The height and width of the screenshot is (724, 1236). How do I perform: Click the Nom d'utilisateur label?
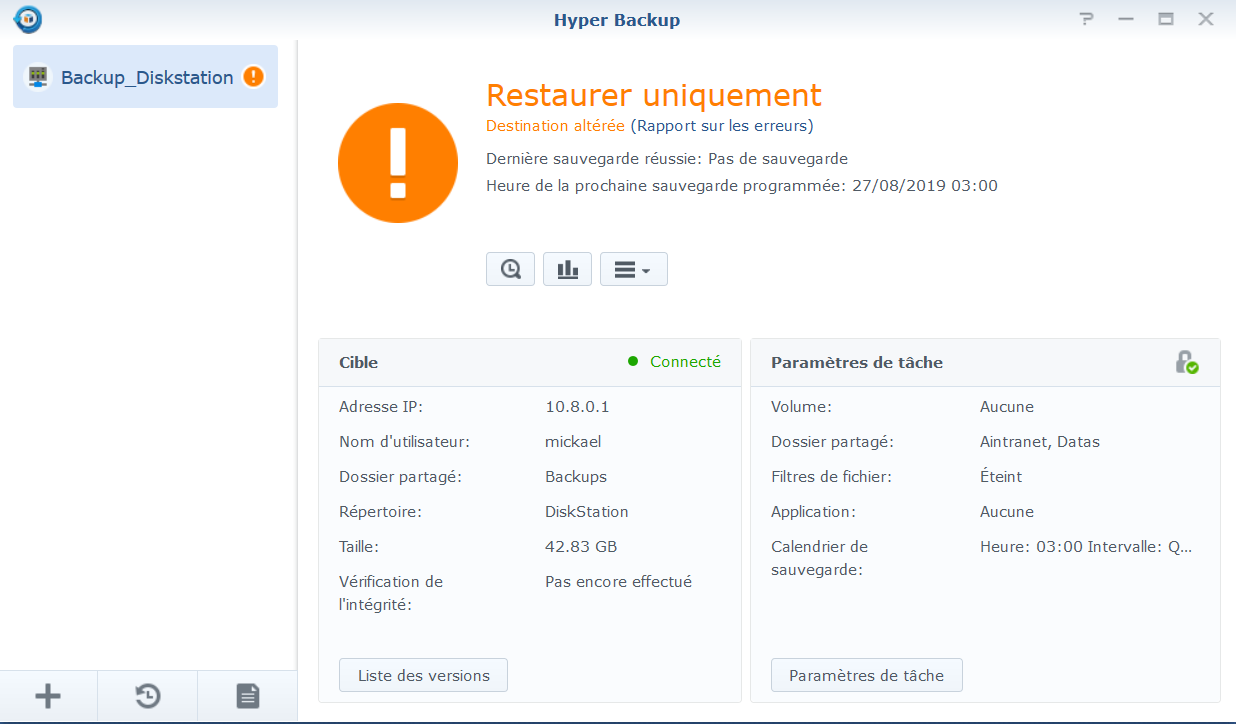(x=404, y=442)
